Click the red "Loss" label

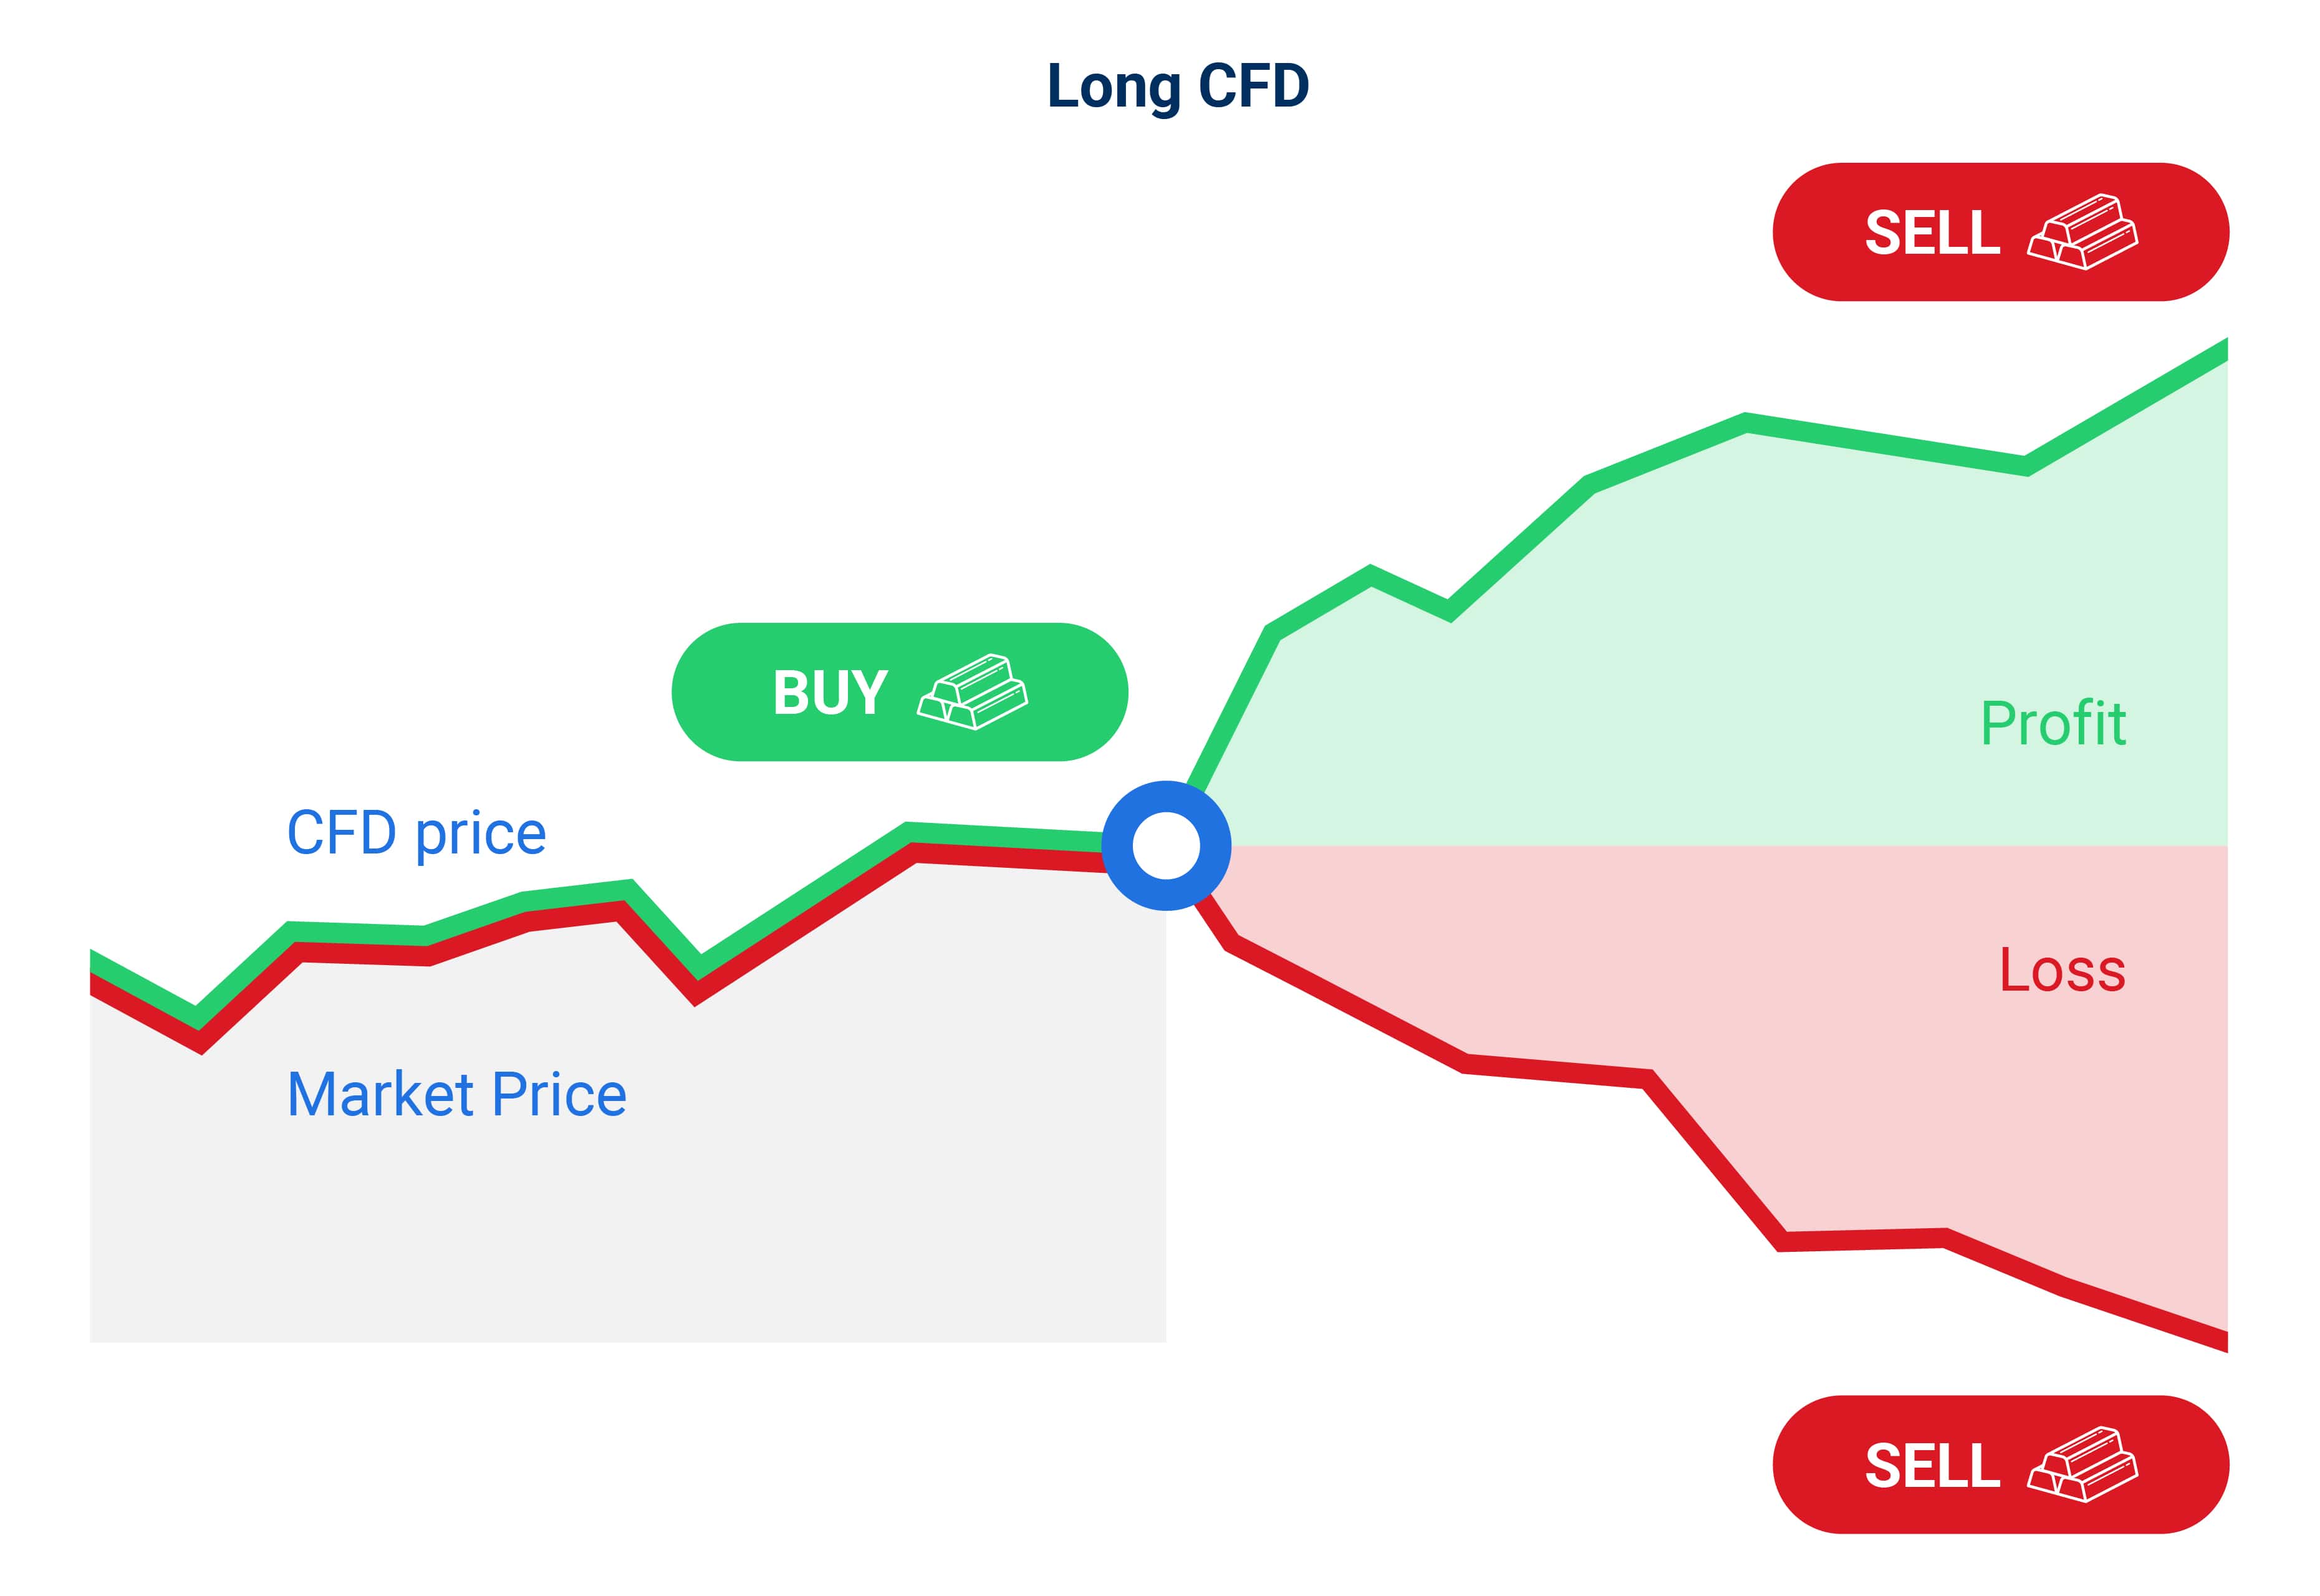(x=2062, y=970)
